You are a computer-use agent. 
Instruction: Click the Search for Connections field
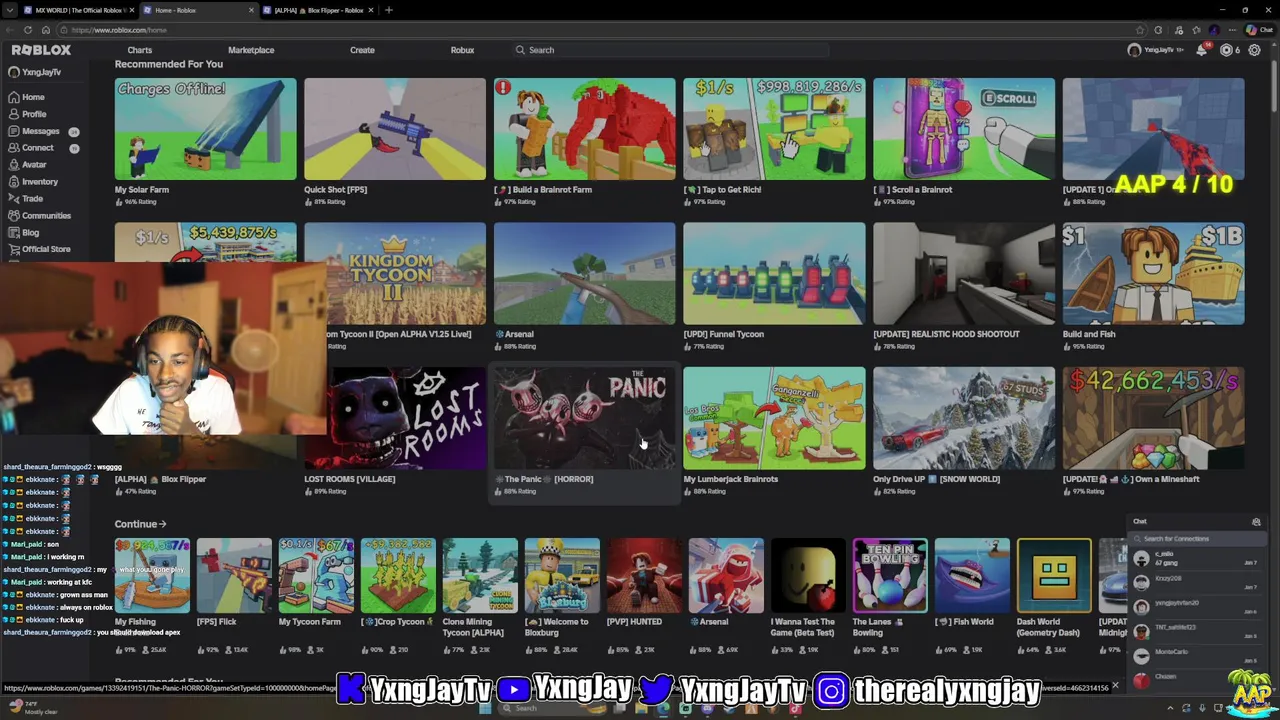click(1195, 539)
